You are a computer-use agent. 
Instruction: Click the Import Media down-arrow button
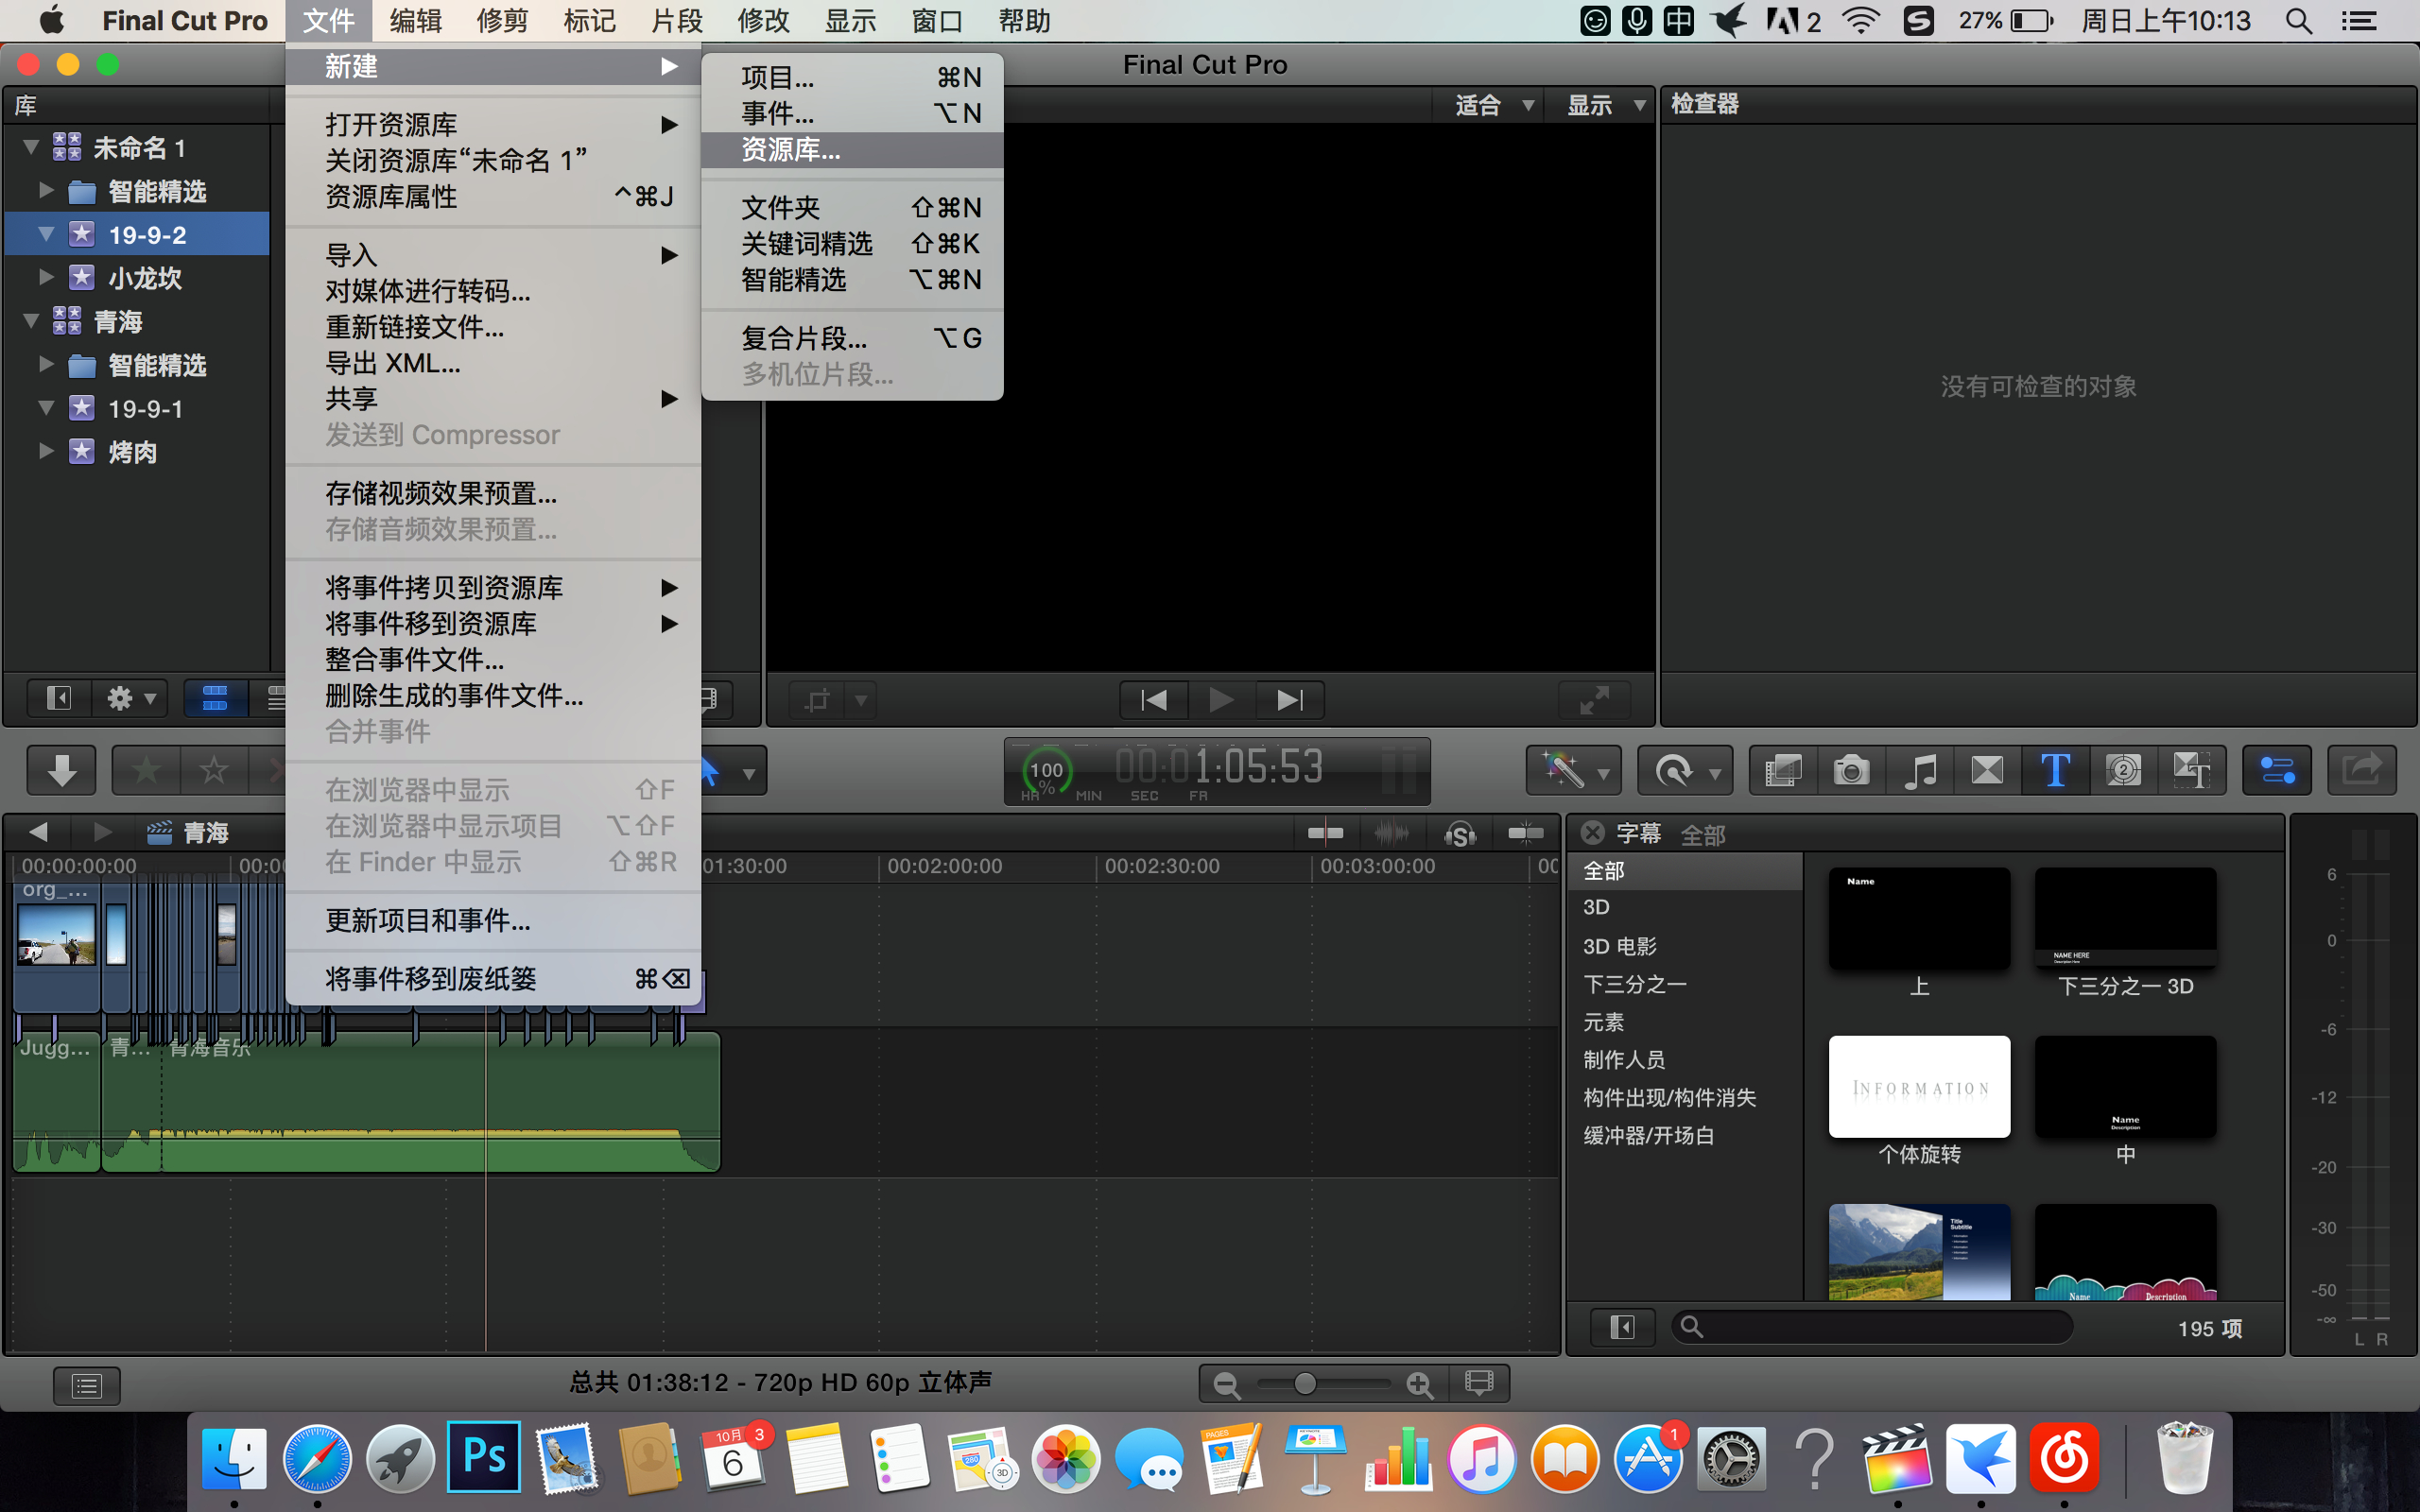(62, 771)
